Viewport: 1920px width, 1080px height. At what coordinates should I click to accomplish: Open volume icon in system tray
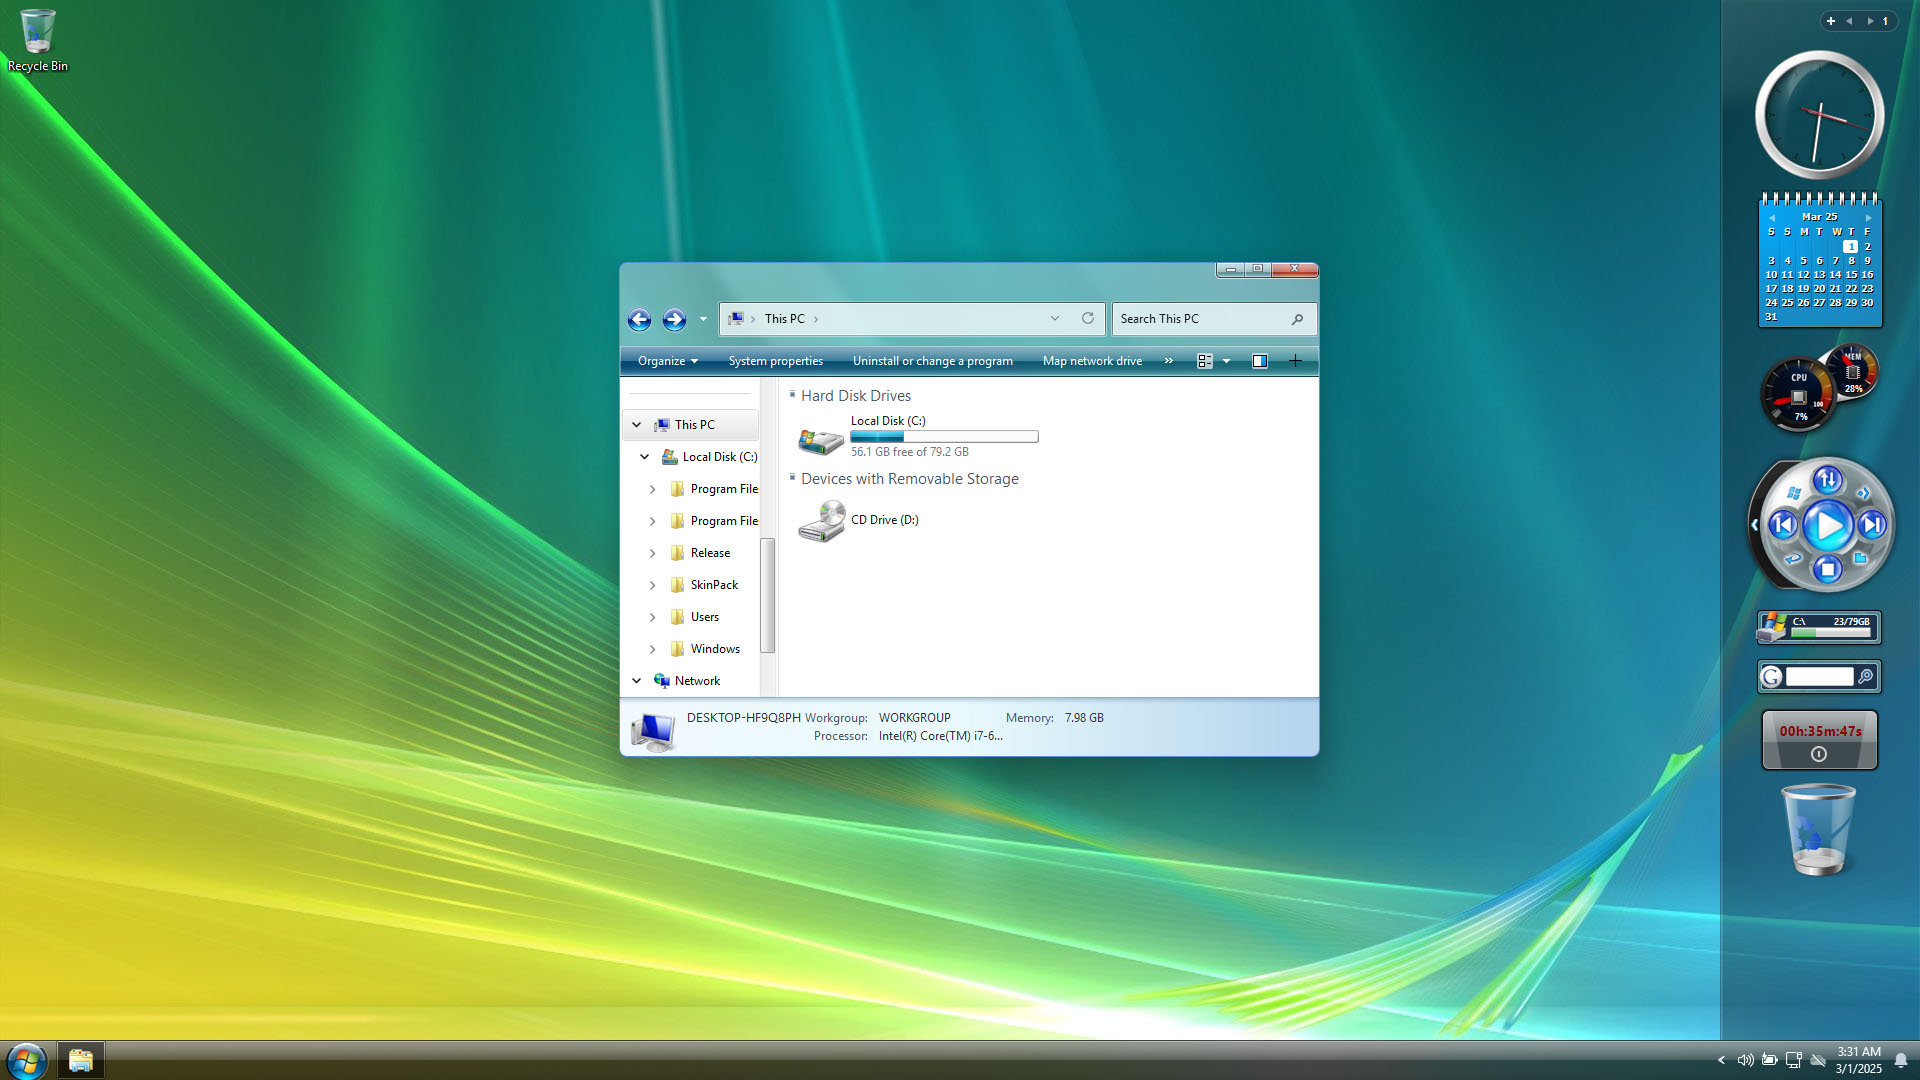point(1745,1060)
